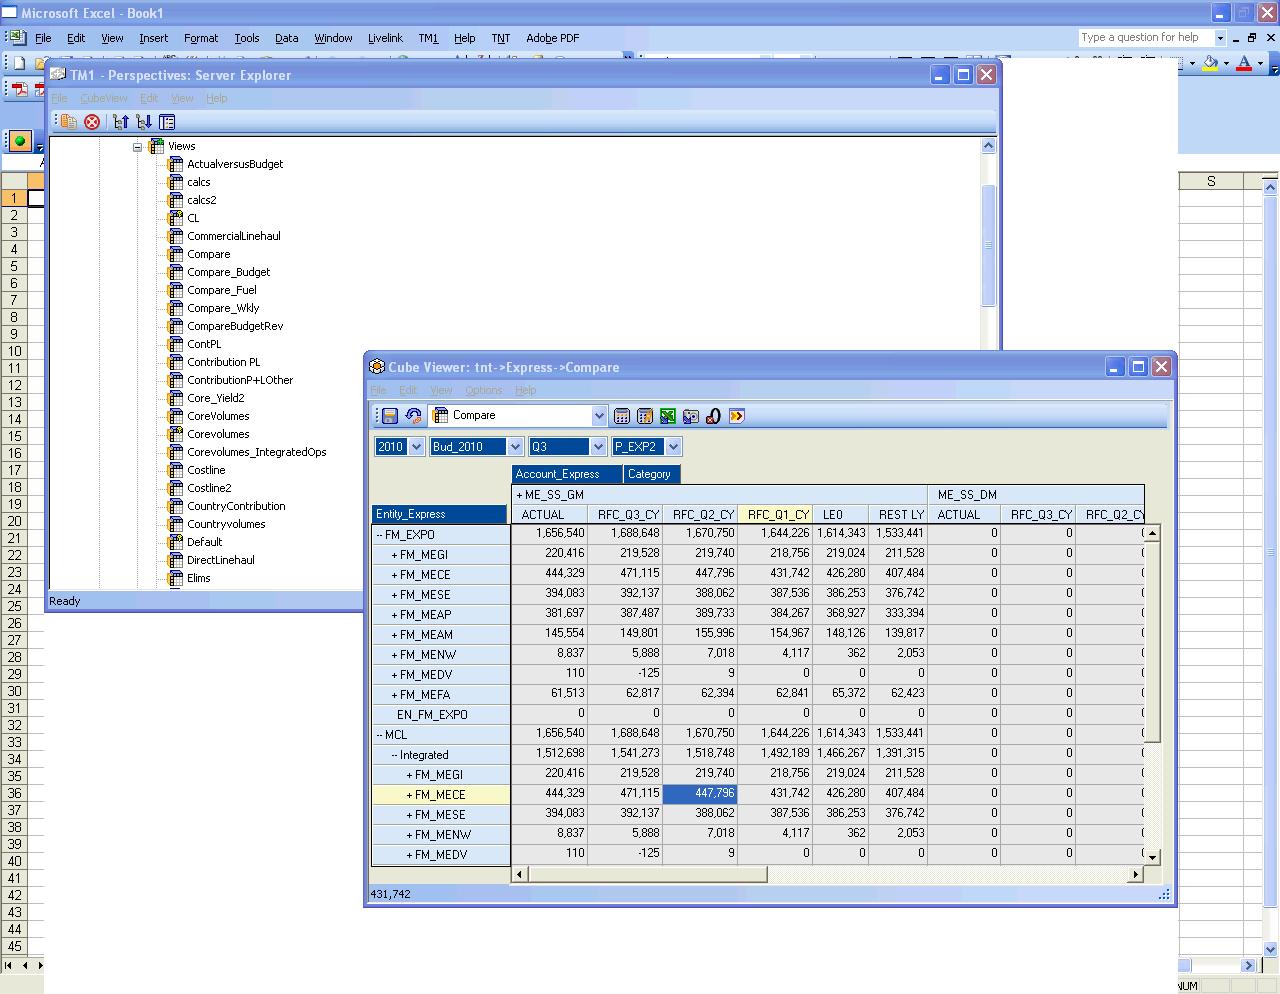The image size is (1280, 994).
Task: Open the Bud_2010 dropdown
Action: [515, 447]
